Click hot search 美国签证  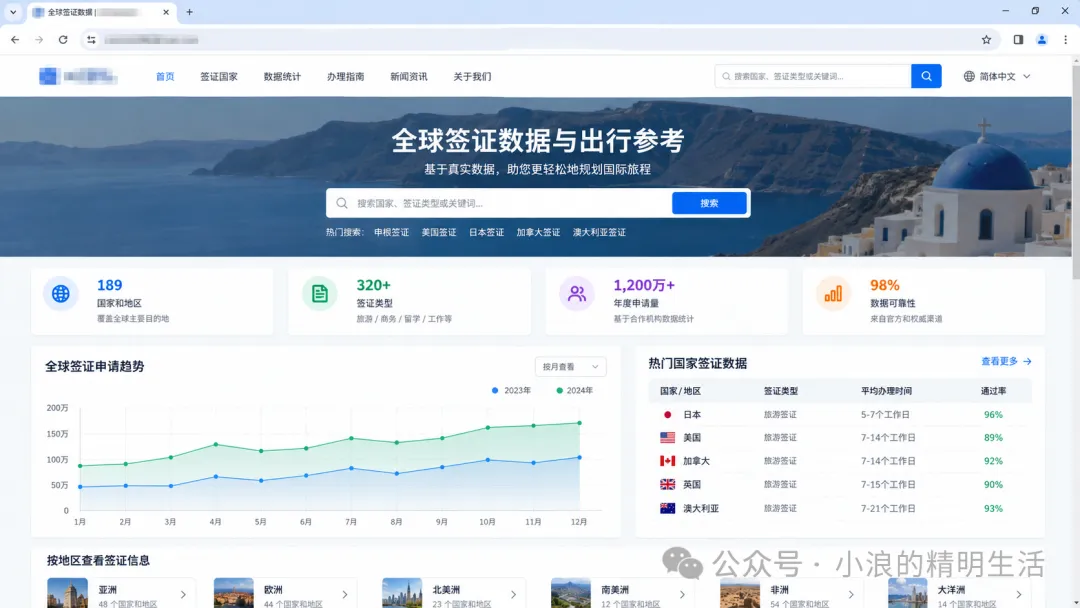439,233
